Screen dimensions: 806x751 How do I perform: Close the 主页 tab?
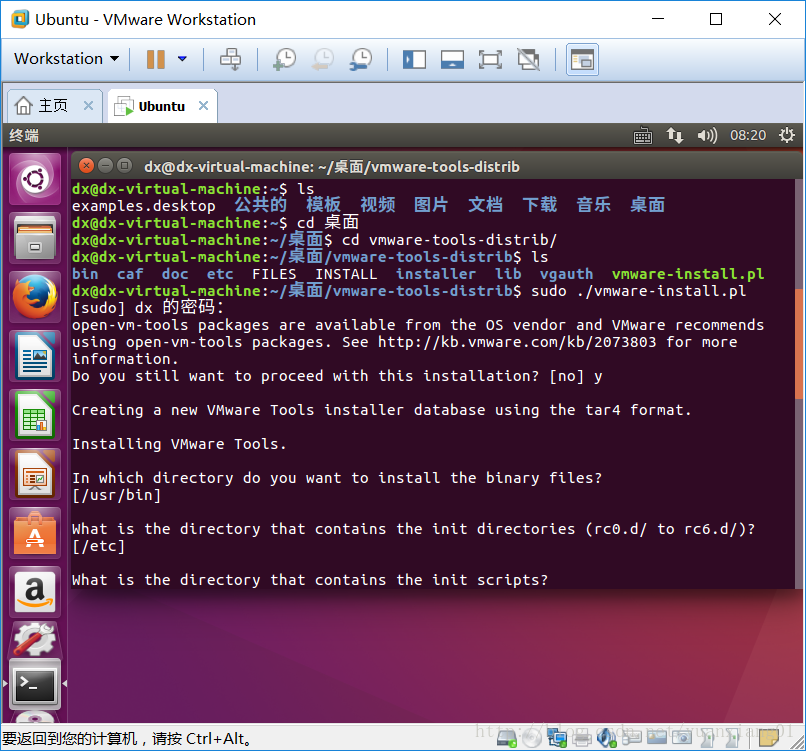click(88, 105)
